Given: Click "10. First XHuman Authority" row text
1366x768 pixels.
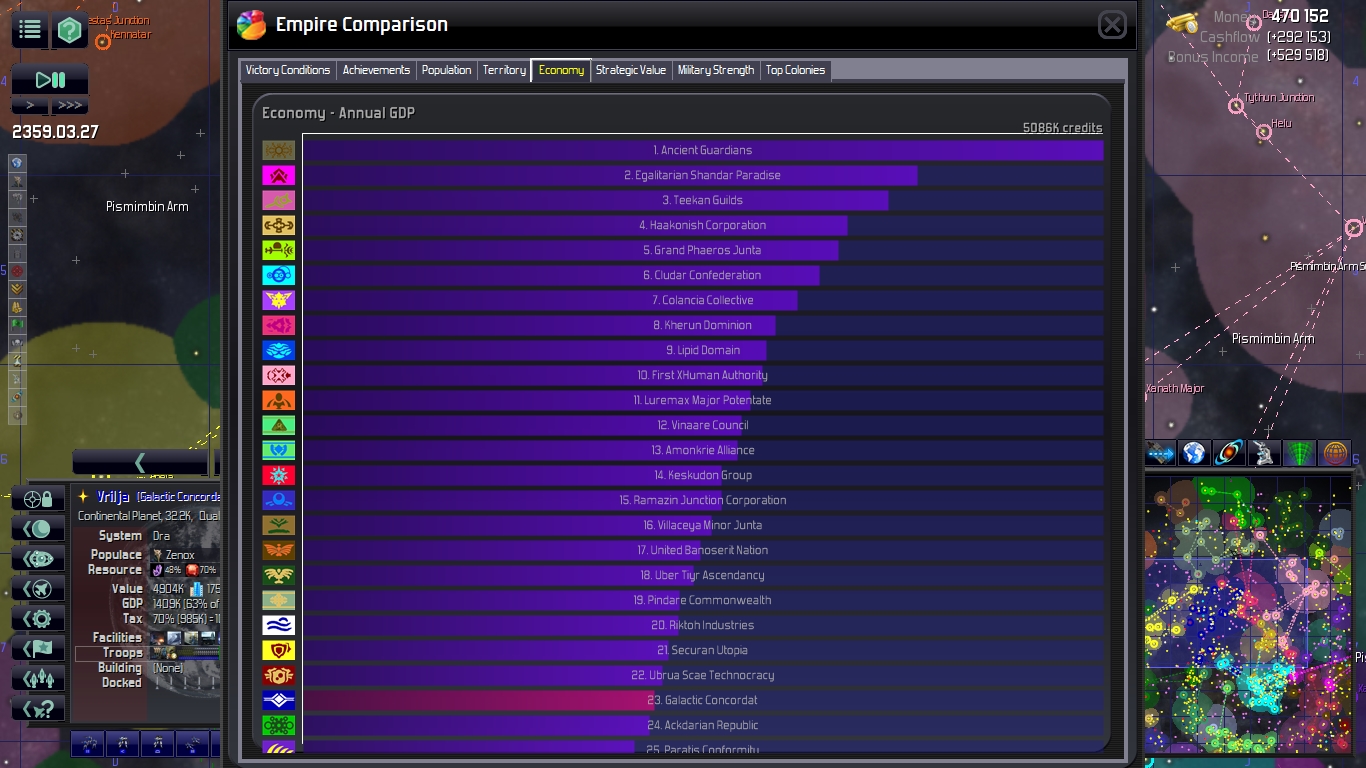Looking at the screenshot, I should [x=702, y=375].
